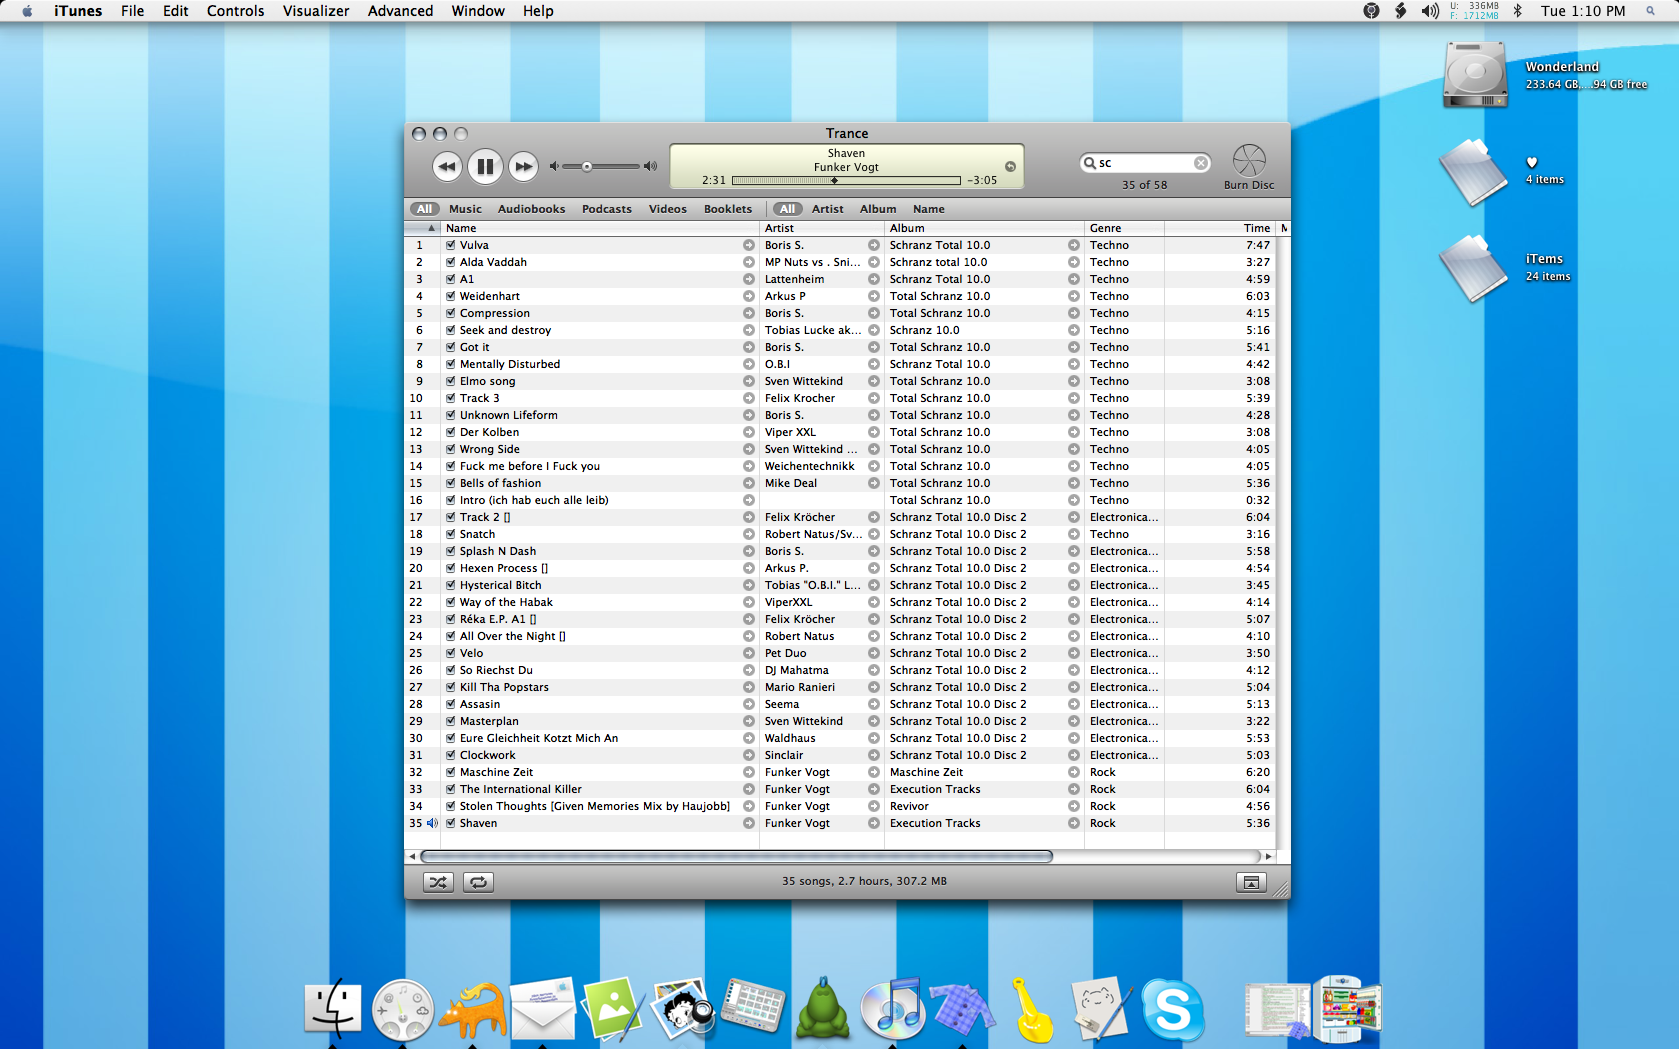Adjust the volume slider knob
Screen dimensions: 1679x1049
tap(587, 167)
